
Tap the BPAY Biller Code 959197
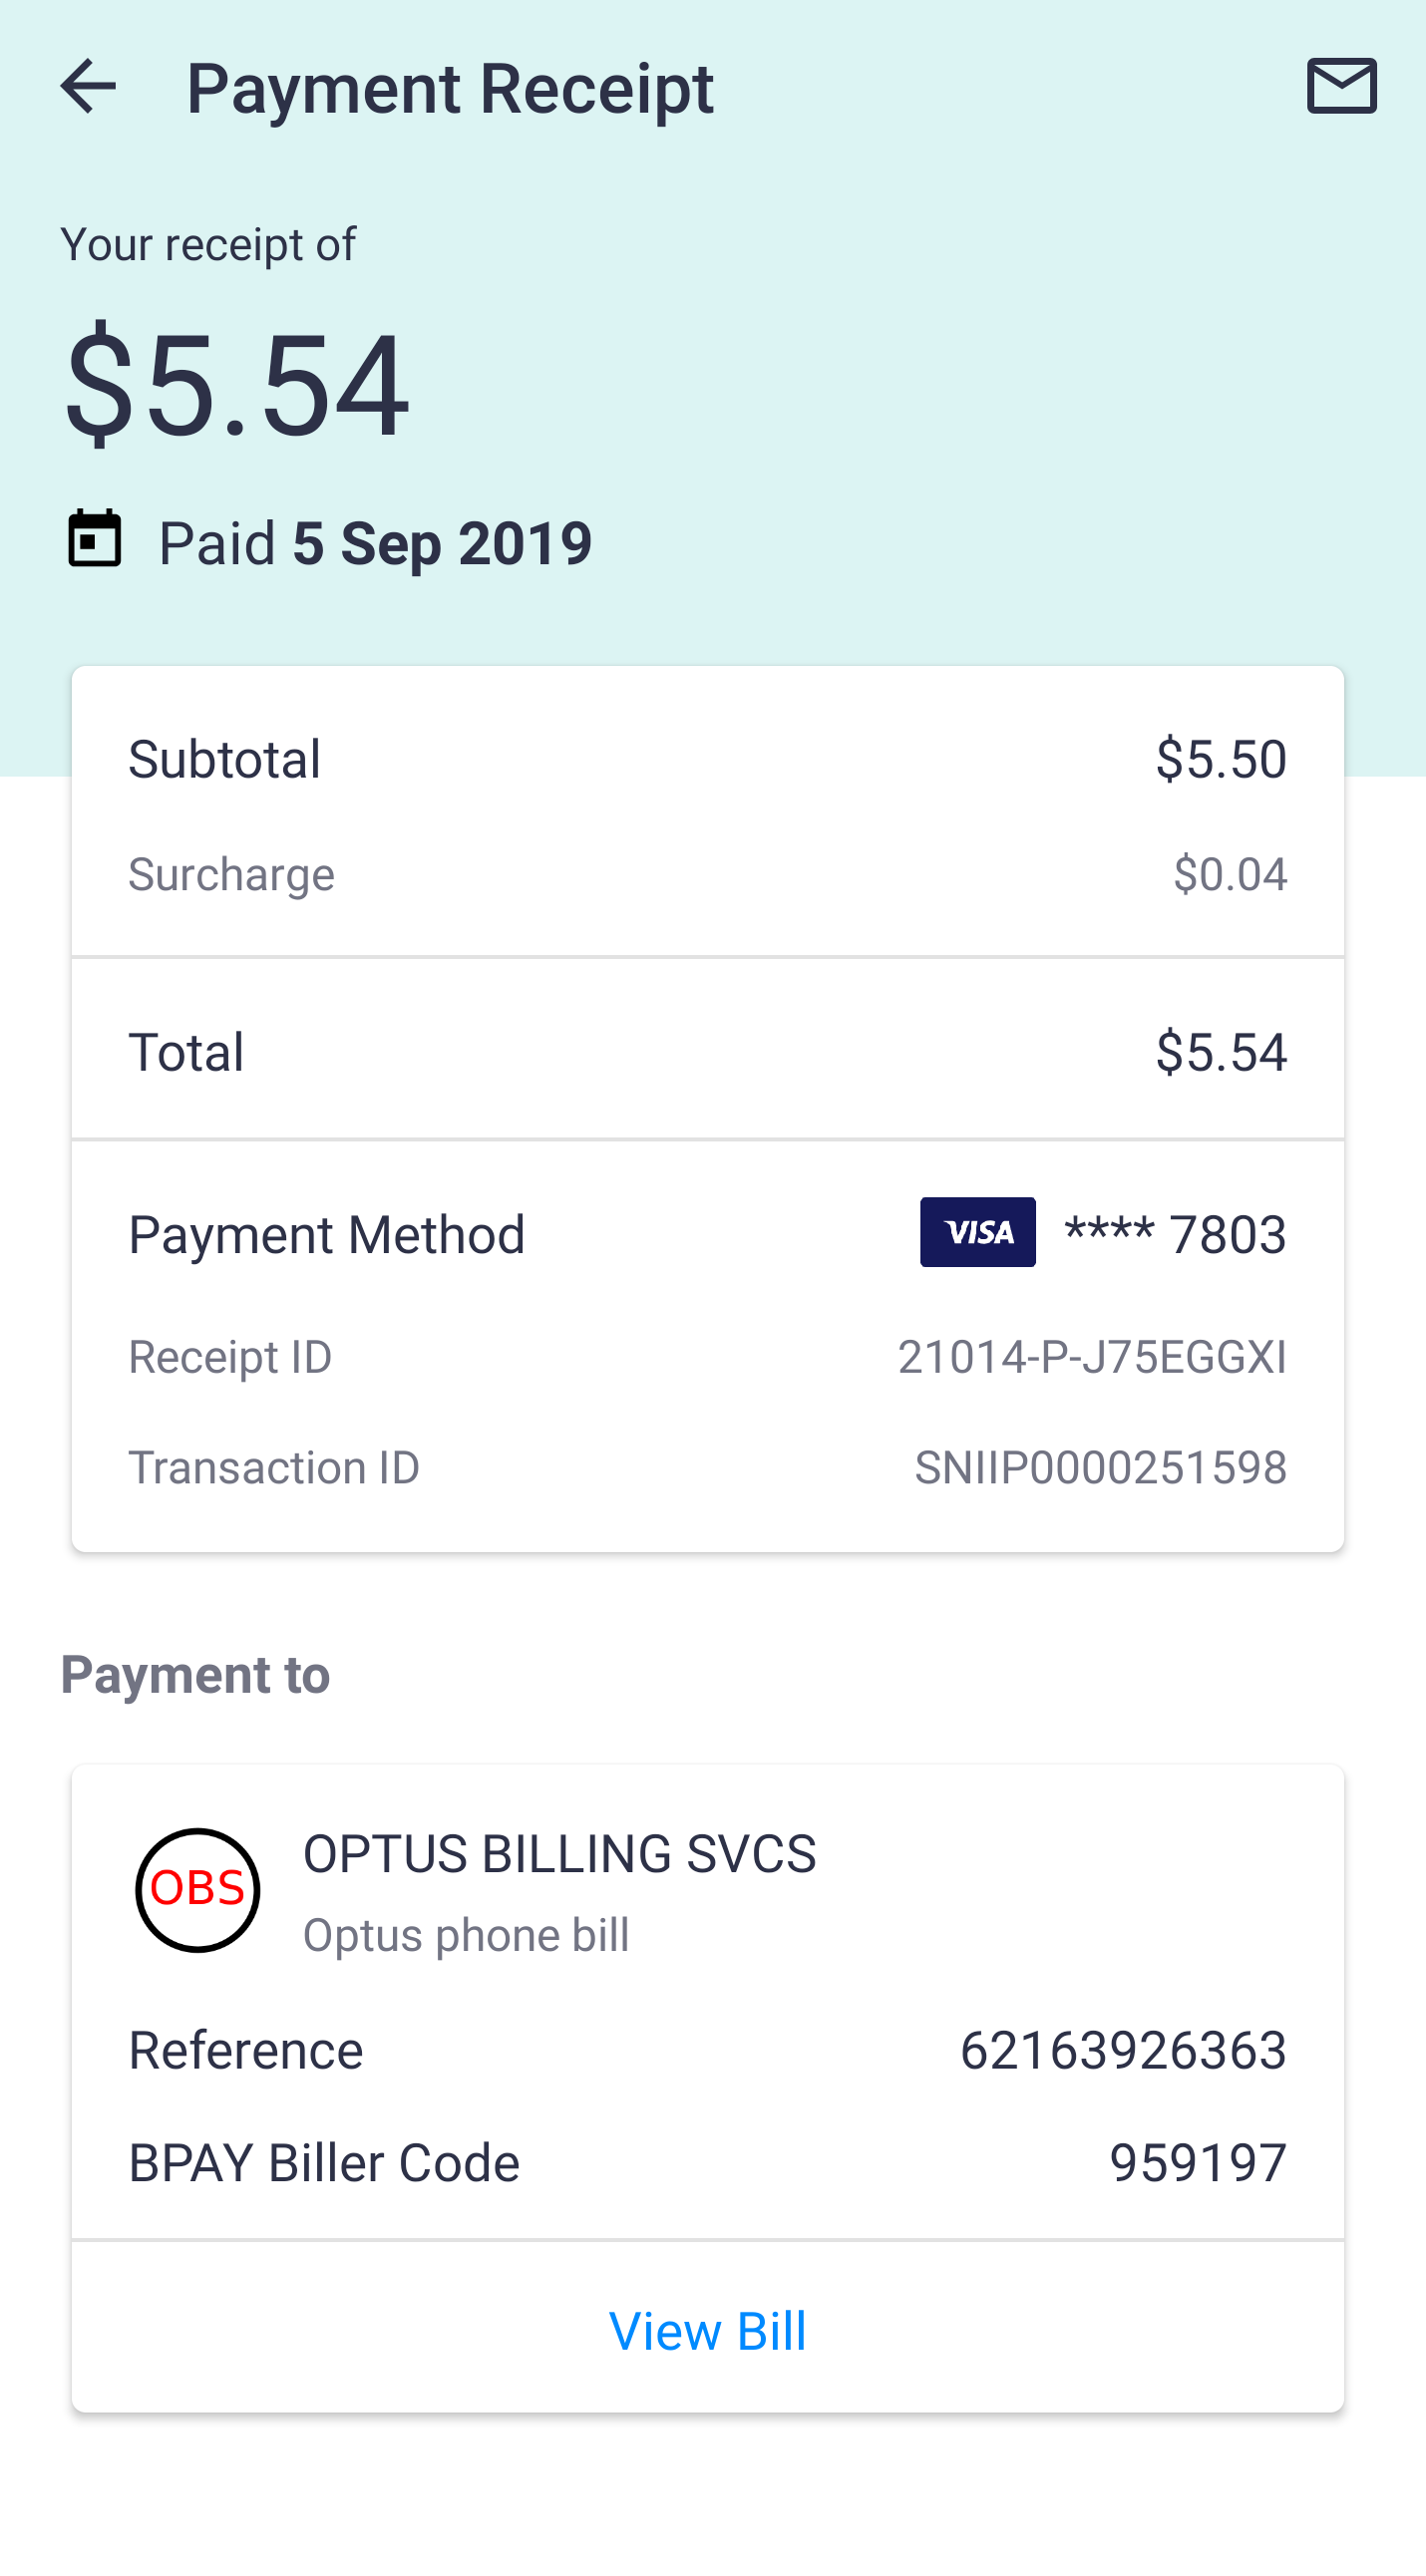pyautogui.click(x=1197, y=2162)
